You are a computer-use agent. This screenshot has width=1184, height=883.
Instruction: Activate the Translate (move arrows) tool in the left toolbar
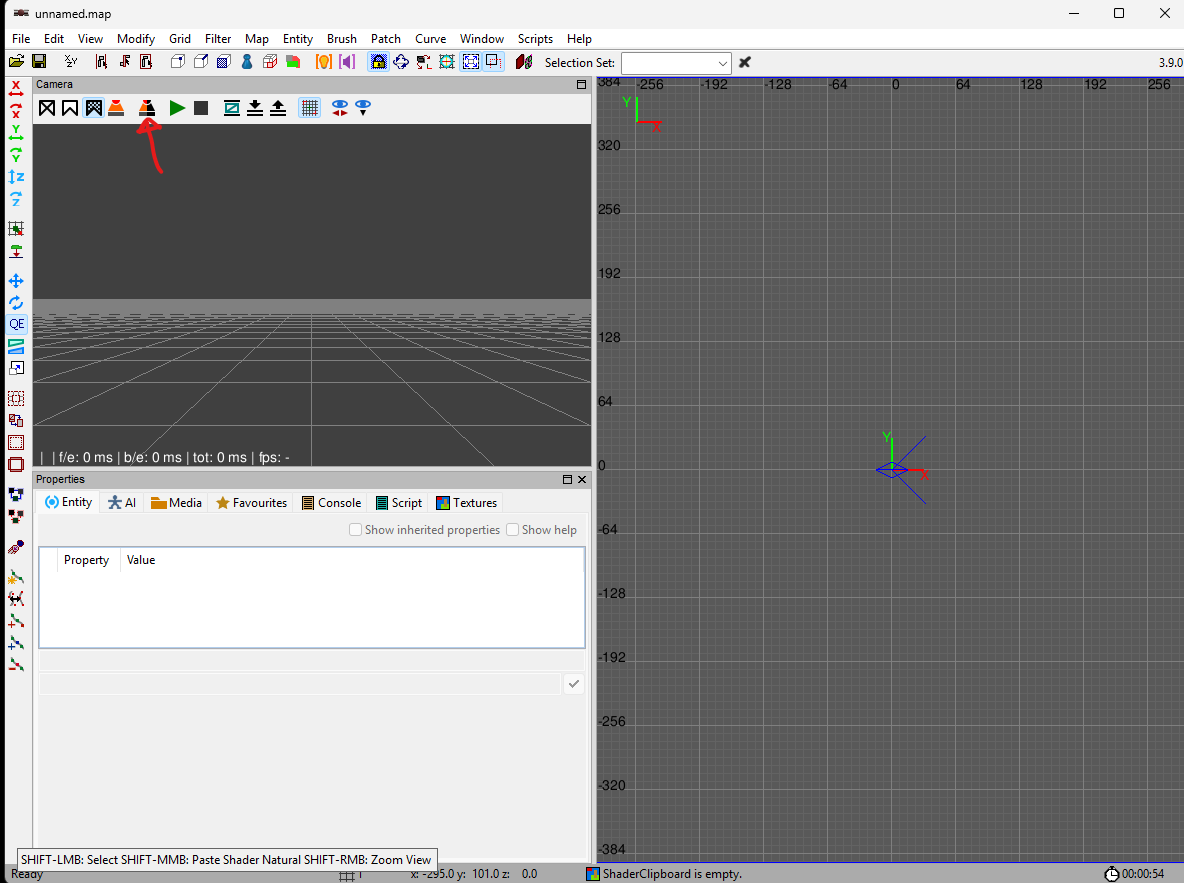point(16,281)
